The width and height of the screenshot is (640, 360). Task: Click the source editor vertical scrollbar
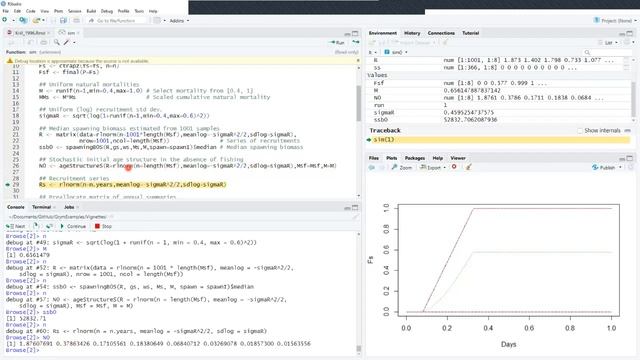coord(358,104)
